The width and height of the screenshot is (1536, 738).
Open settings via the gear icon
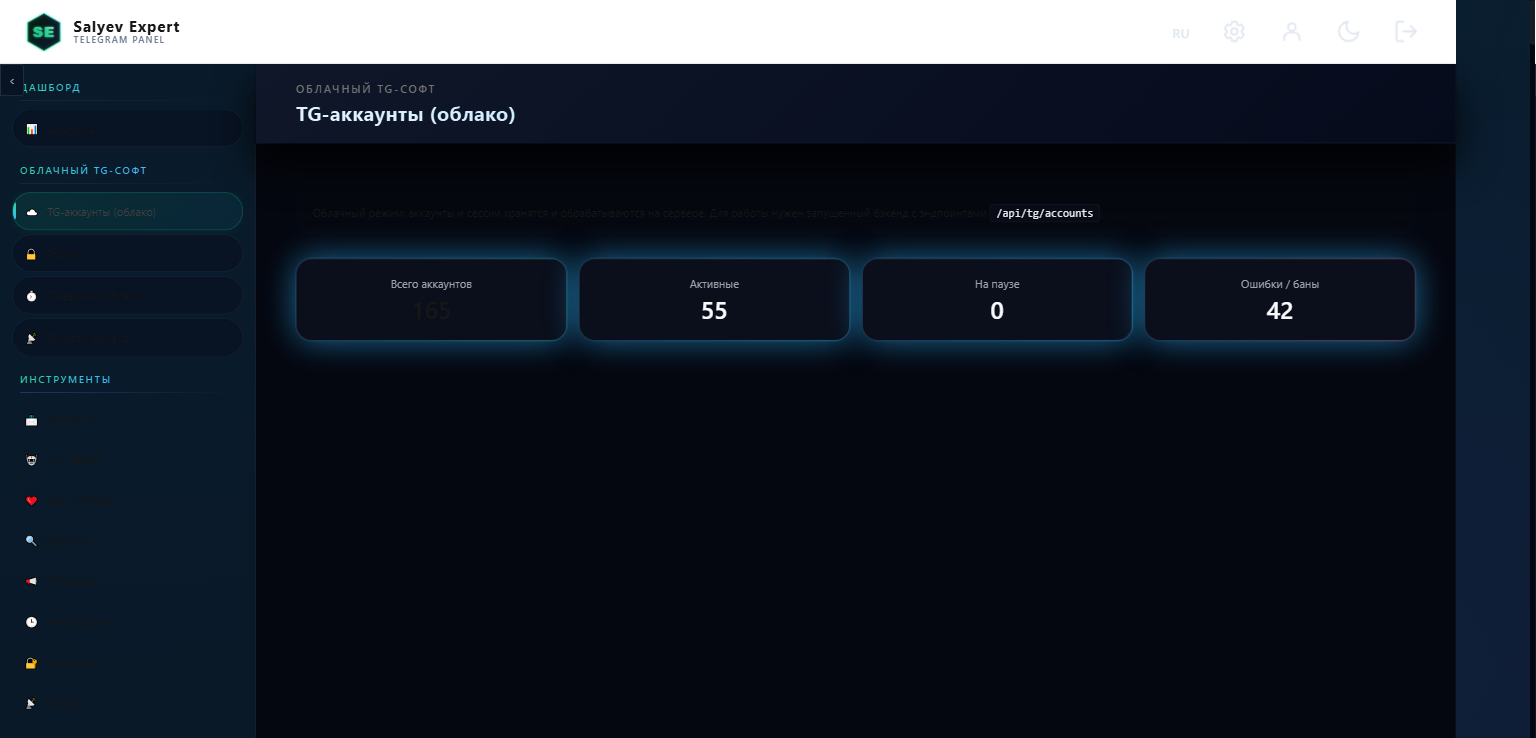tap(1234, 32)
